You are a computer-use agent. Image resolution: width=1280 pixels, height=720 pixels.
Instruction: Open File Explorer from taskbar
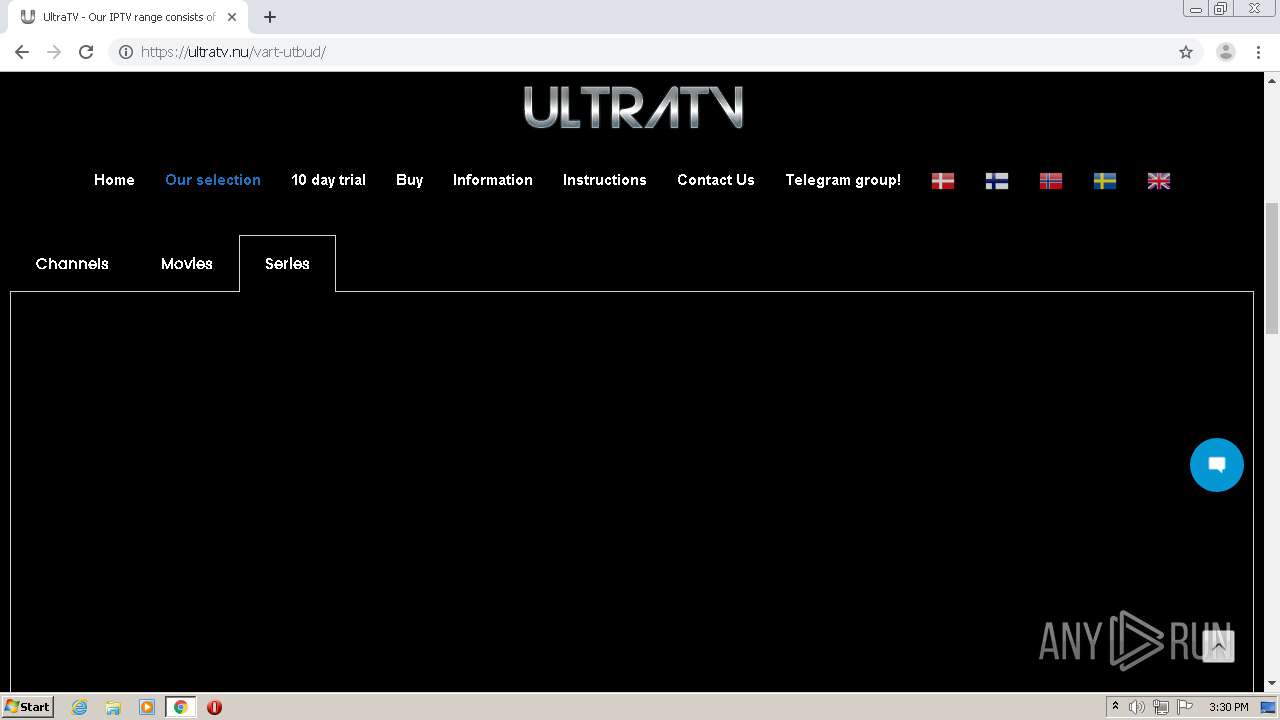[113, 707]
